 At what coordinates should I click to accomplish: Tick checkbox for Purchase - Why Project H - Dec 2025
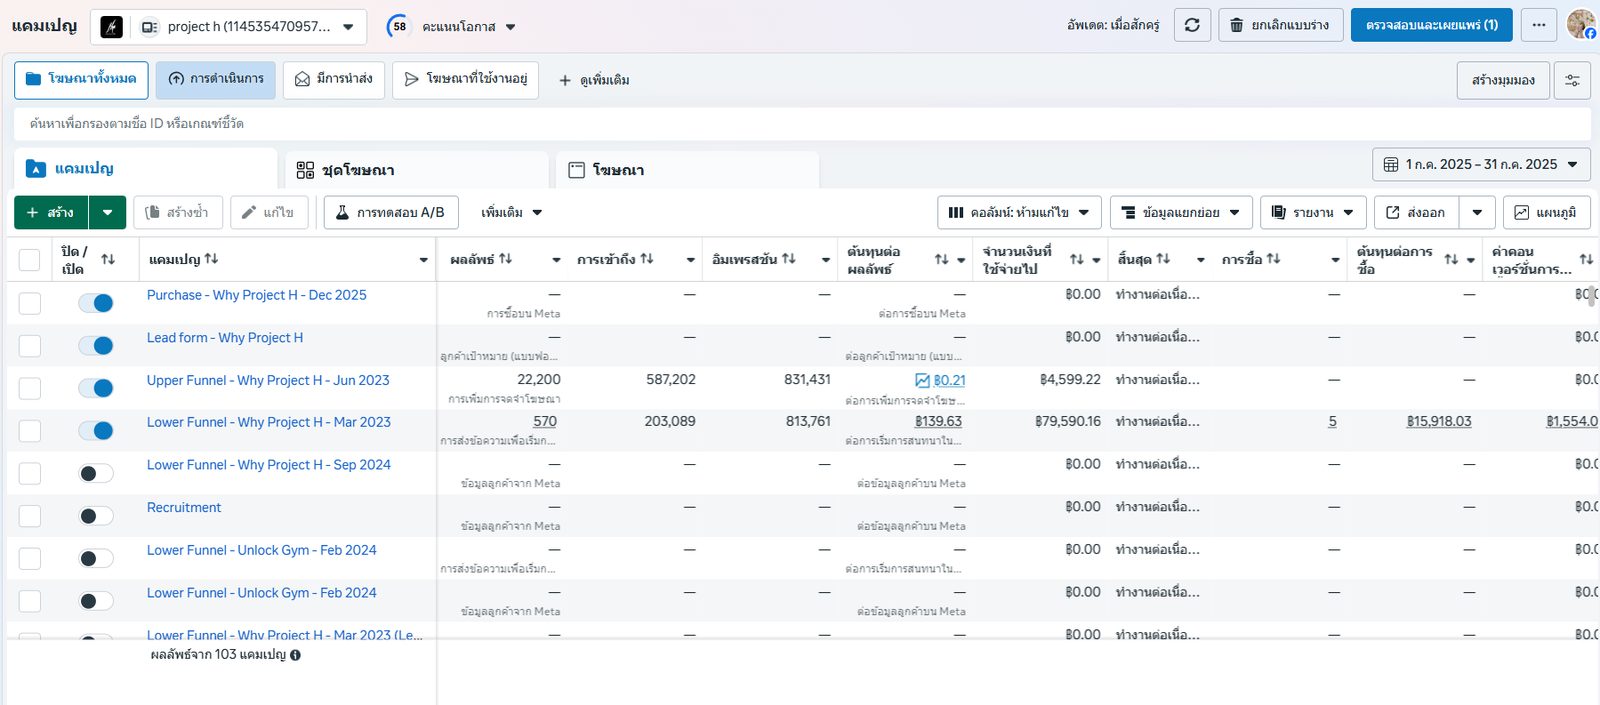point(30,303)
